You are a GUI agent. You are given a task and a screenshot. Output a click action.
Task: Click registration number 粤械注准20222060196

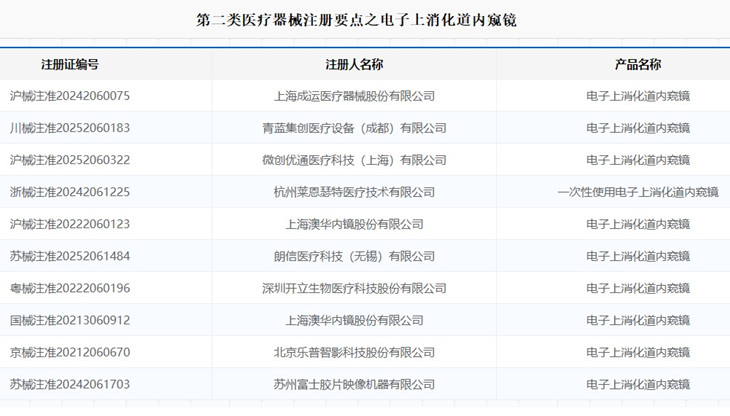click(x=70, y=288)
